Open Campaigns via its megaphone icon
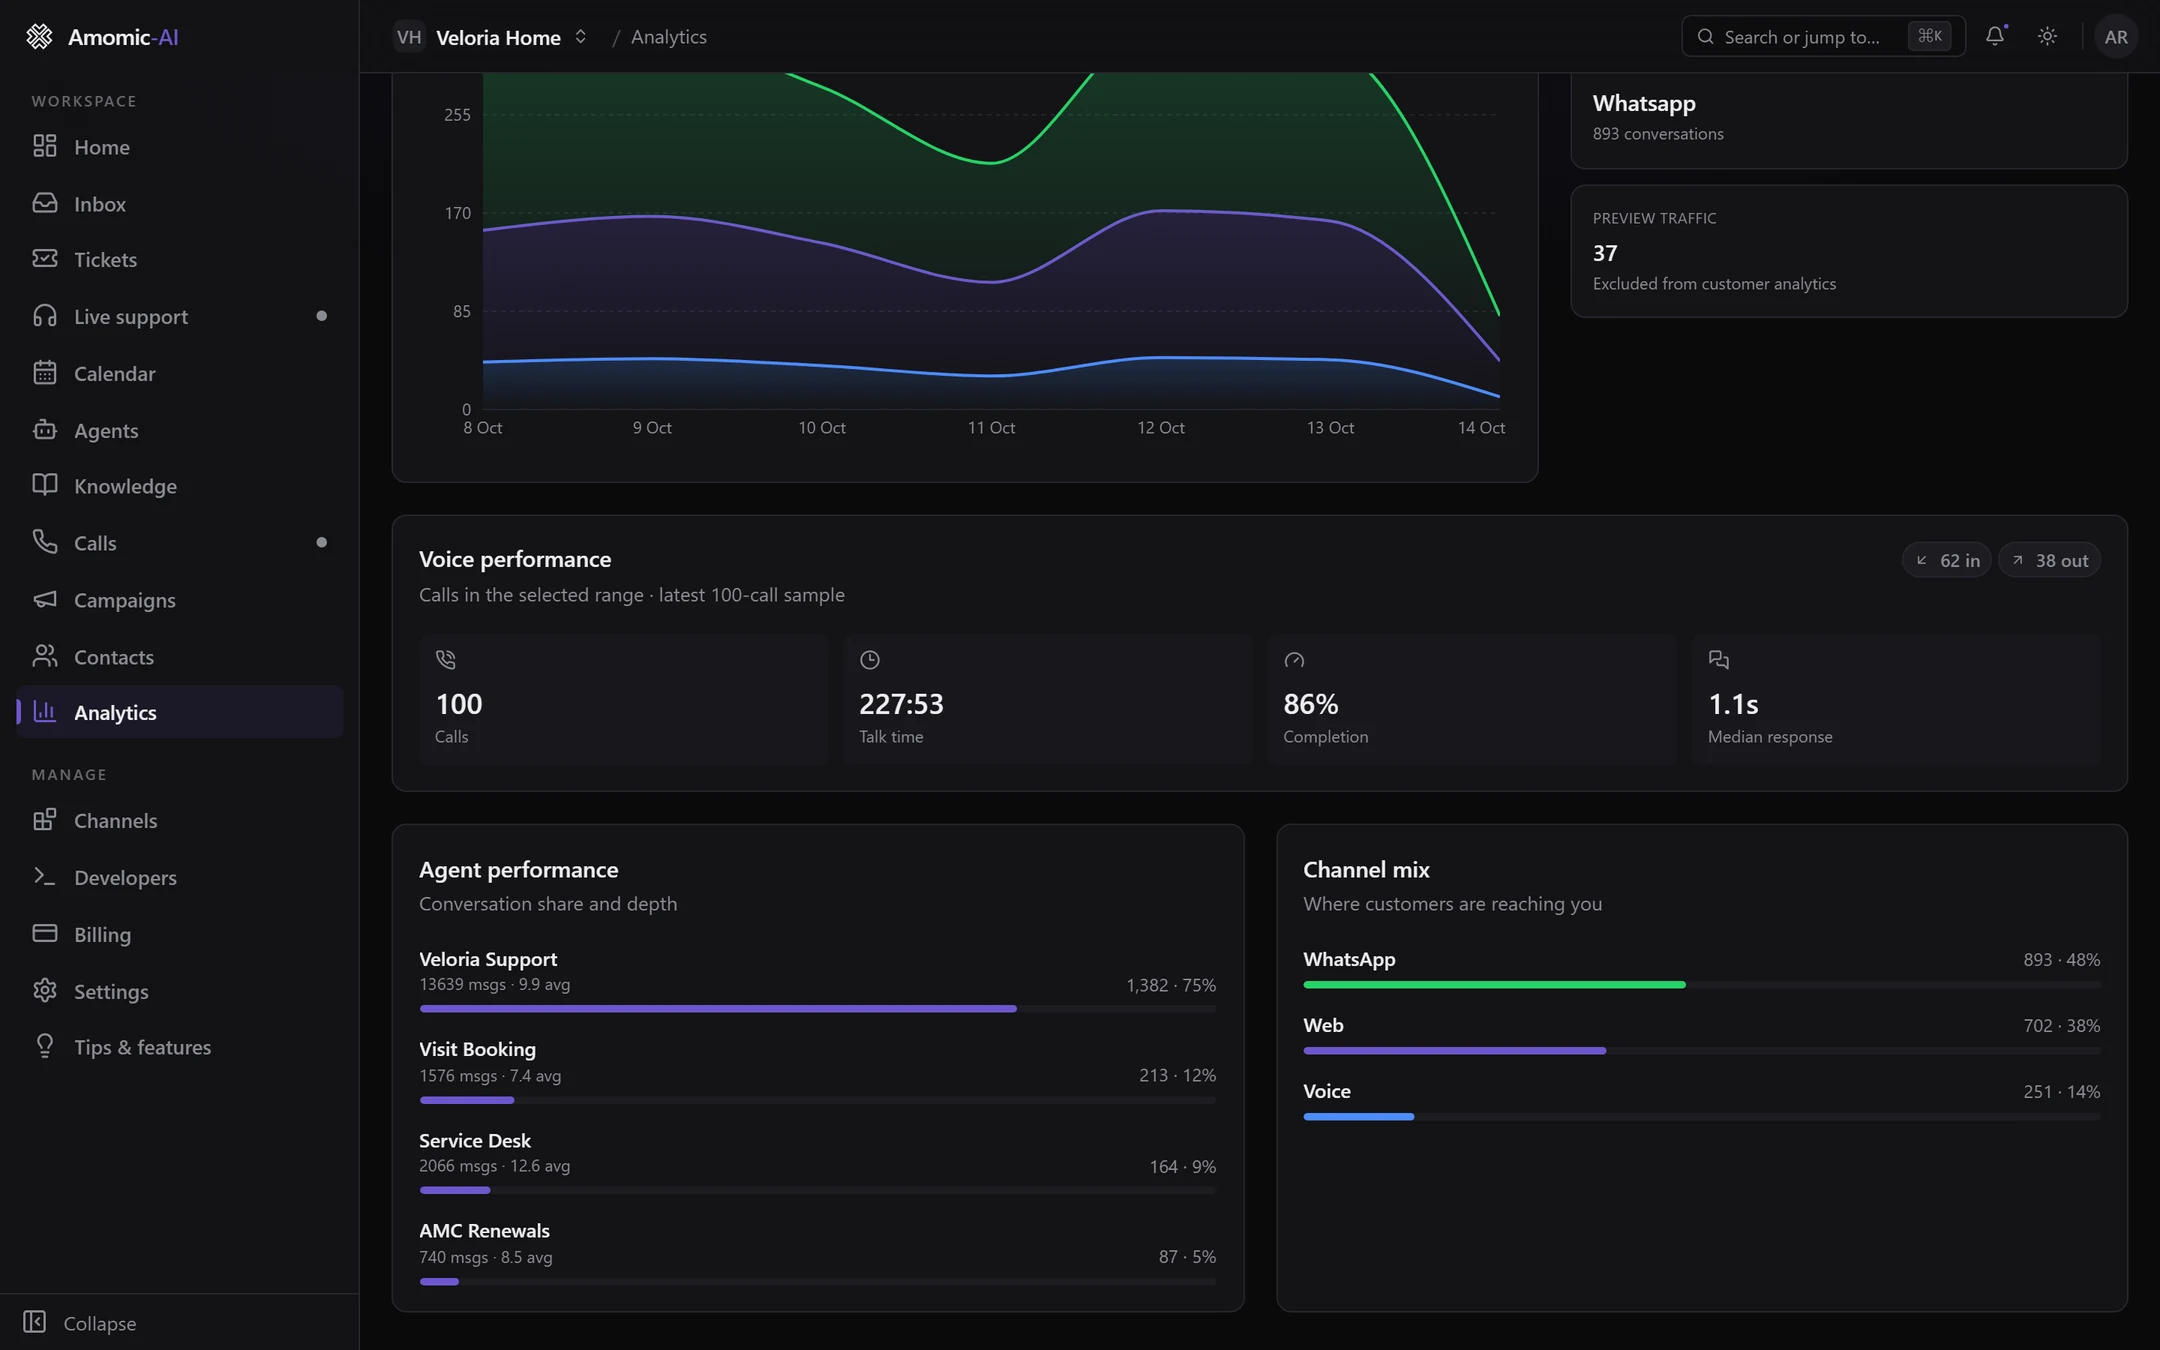The width and height of the screenshot is (2160, 1350). [45, 599]
